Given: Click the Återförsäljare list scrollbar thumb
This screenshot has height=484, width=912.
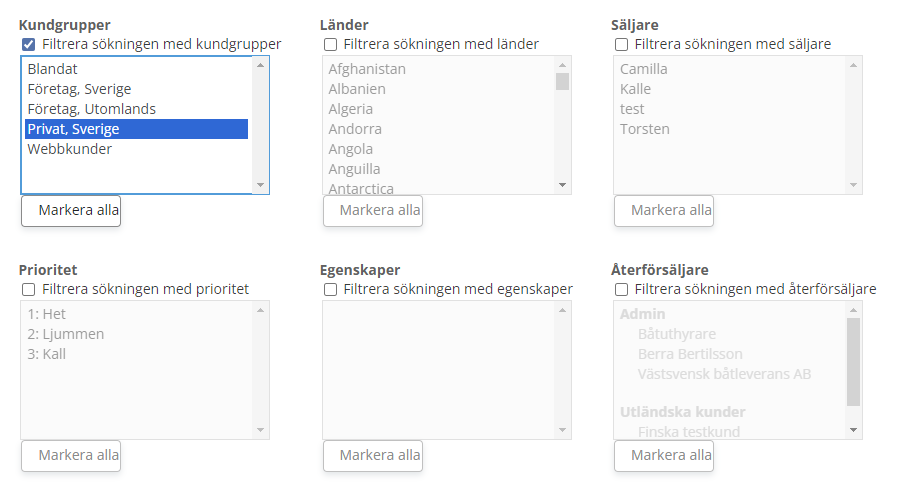Looking at the screenshot, I should [853, 361].
